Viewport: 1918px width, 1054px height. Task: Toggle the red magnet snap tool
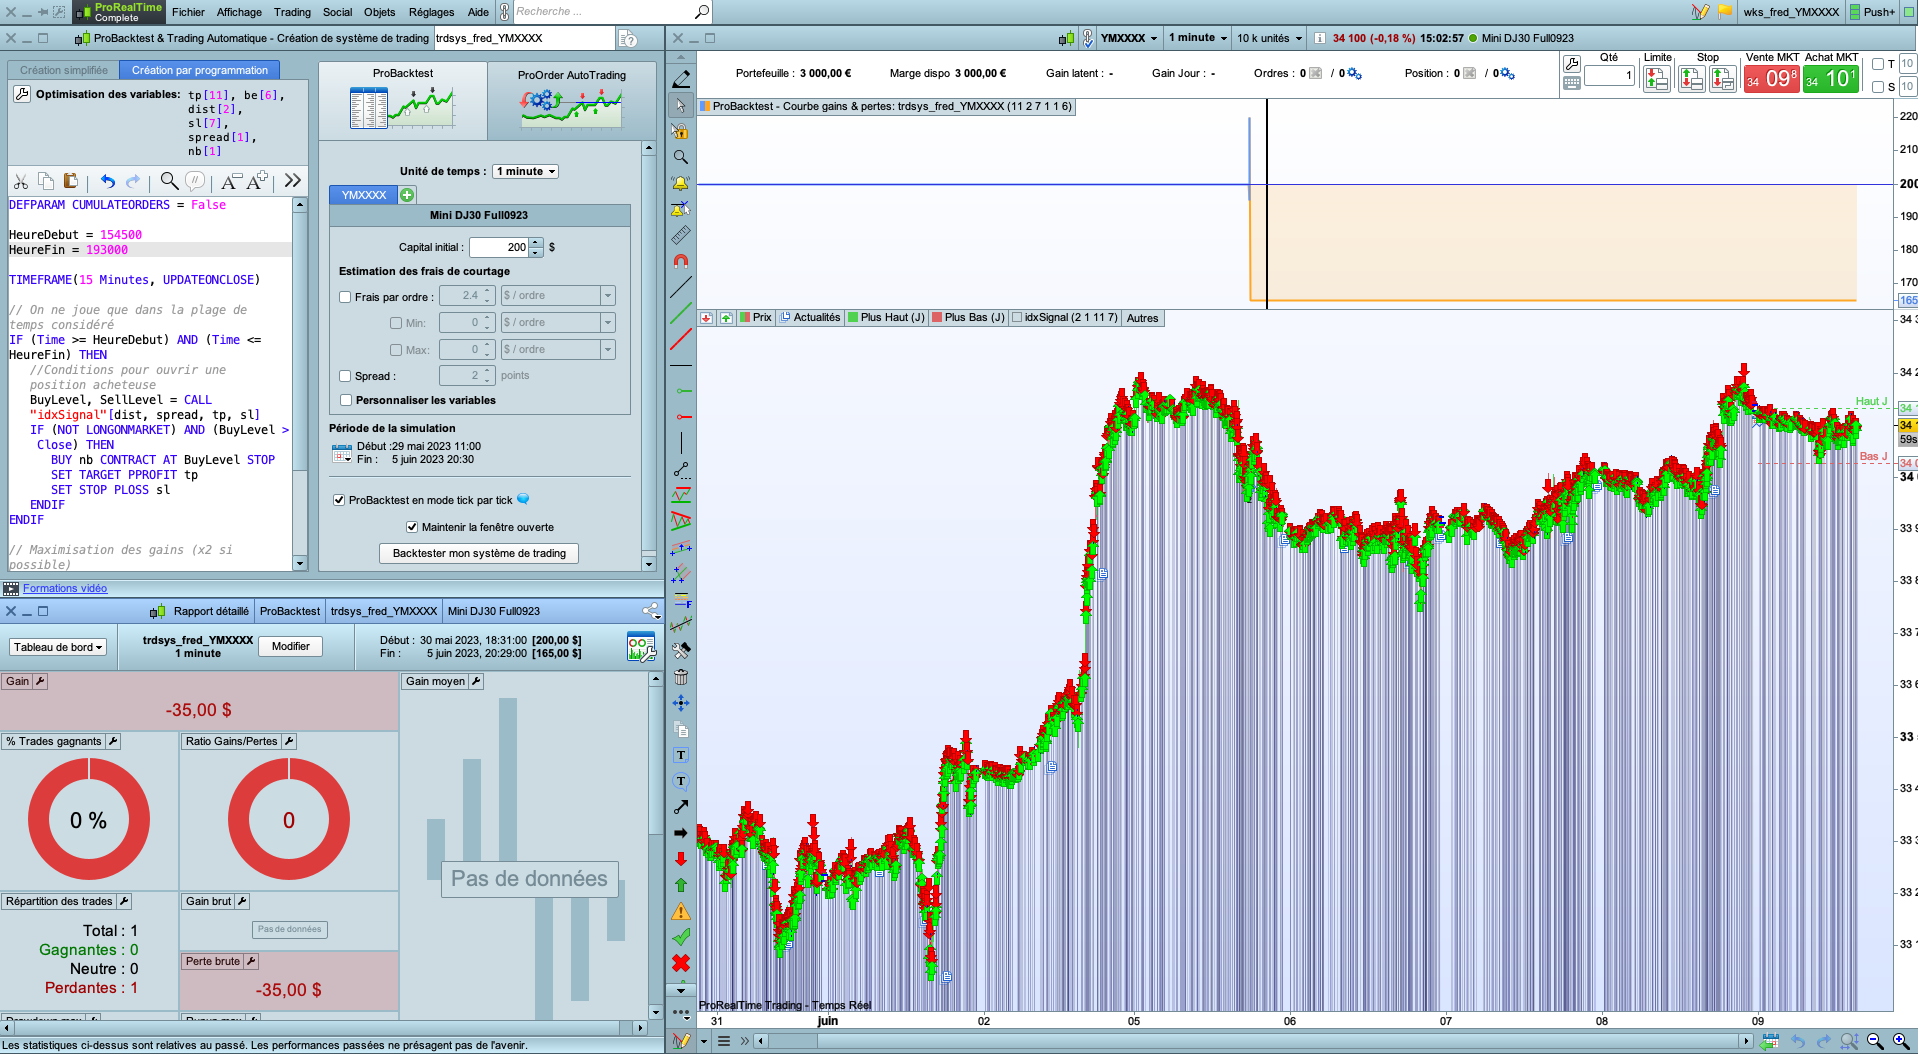(x=681, y=261)
